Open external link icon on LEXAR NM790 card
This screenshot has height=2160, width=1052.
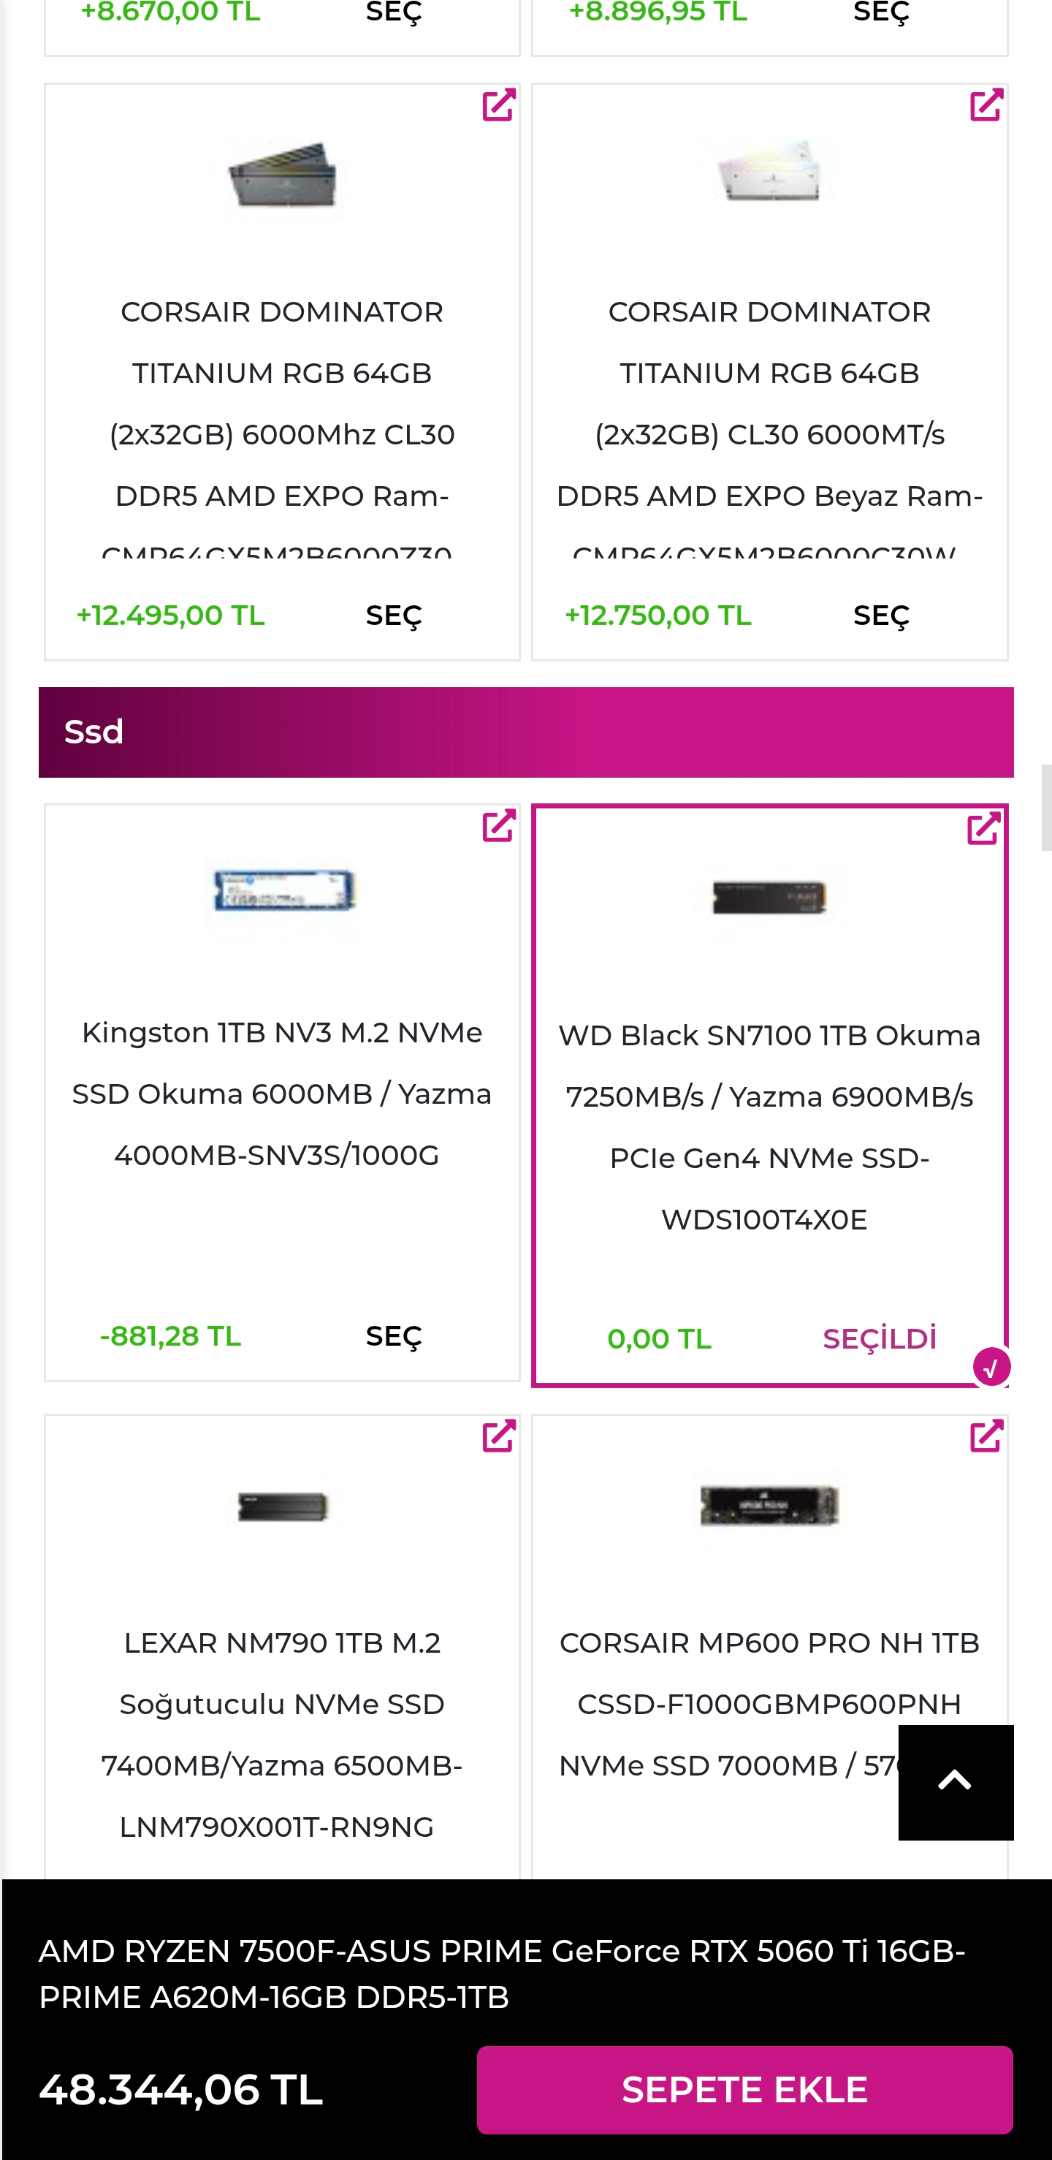coord(499,1436)
